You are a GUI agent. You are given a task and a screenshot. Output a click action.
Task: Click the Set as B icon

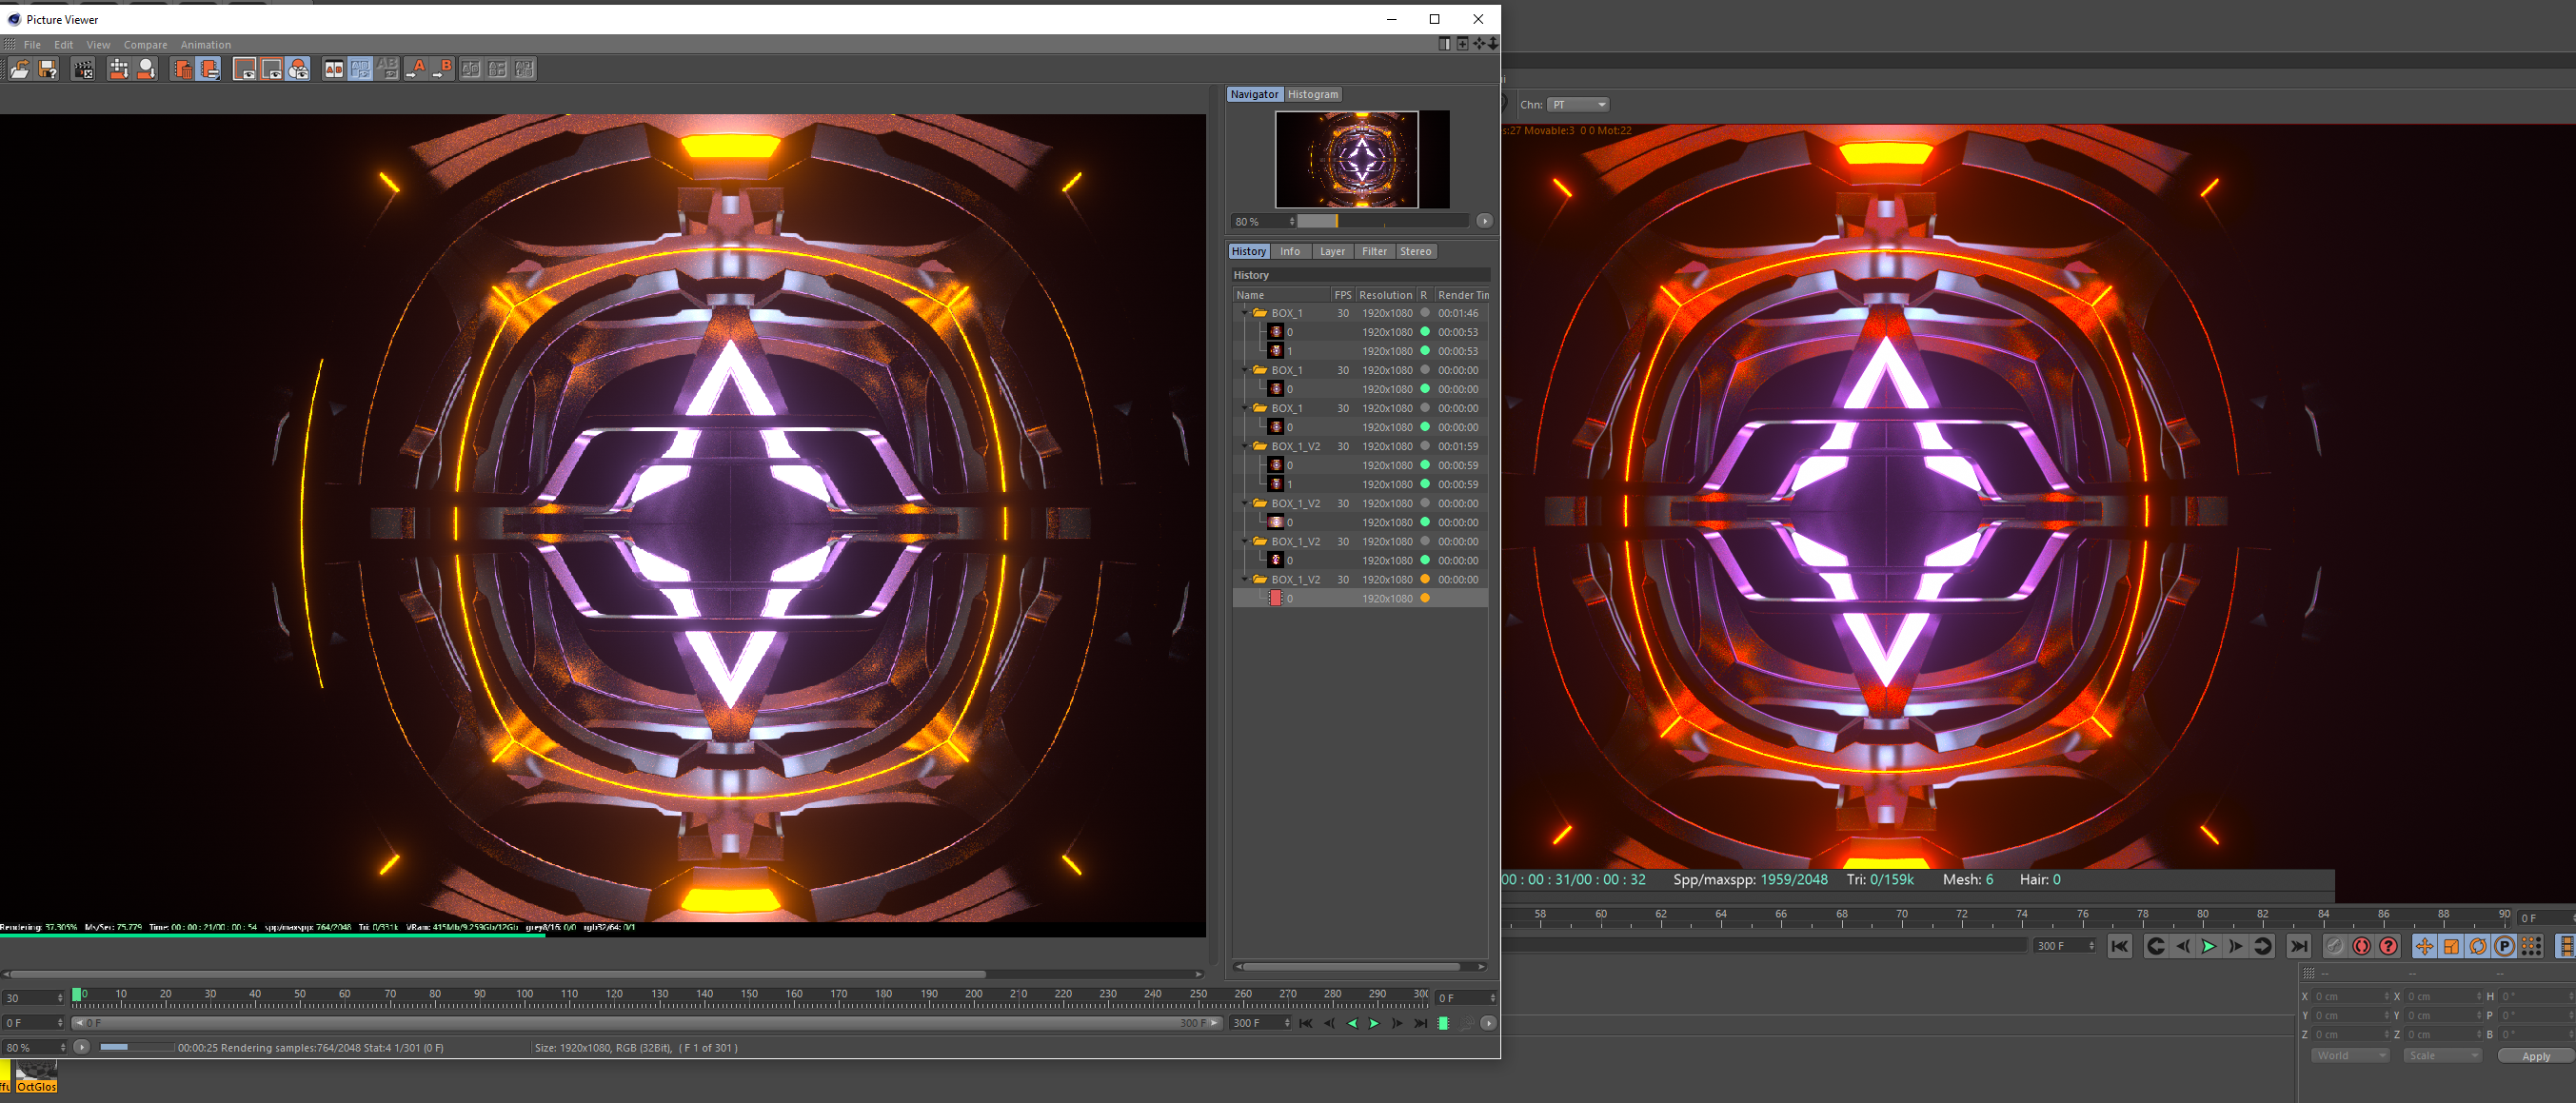[x=442, y=69]
